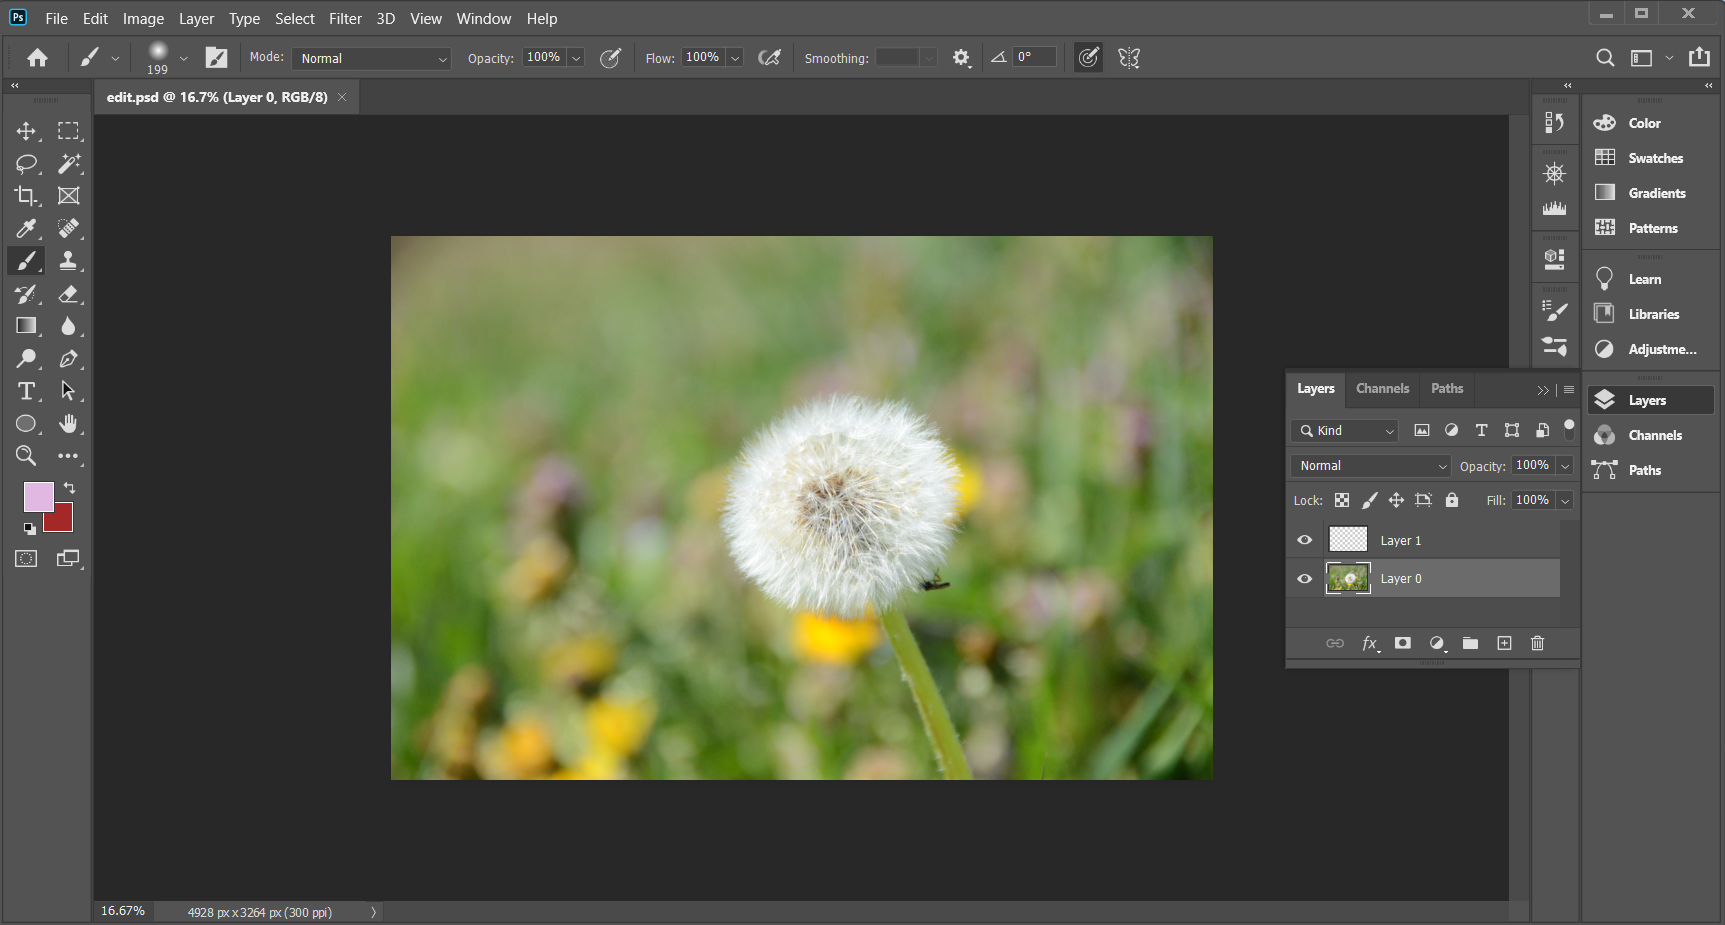Open the brush Mode dropdown
This screenshot has width=1725, height=925.
(x=371, y=59)
